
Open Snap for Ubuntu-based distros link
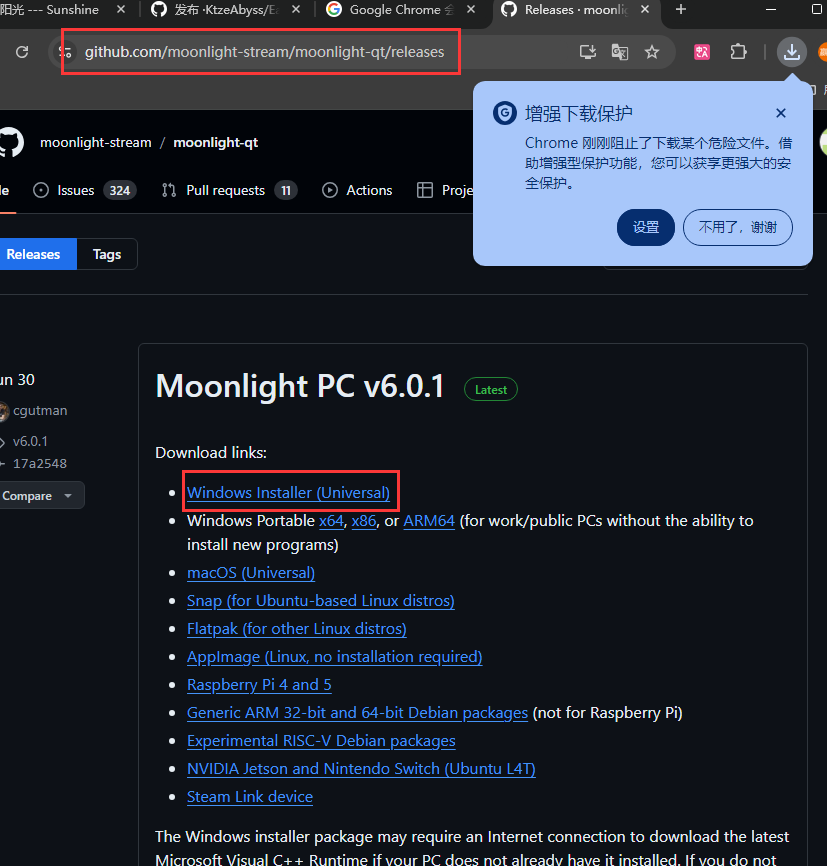(x=321, y=601)
